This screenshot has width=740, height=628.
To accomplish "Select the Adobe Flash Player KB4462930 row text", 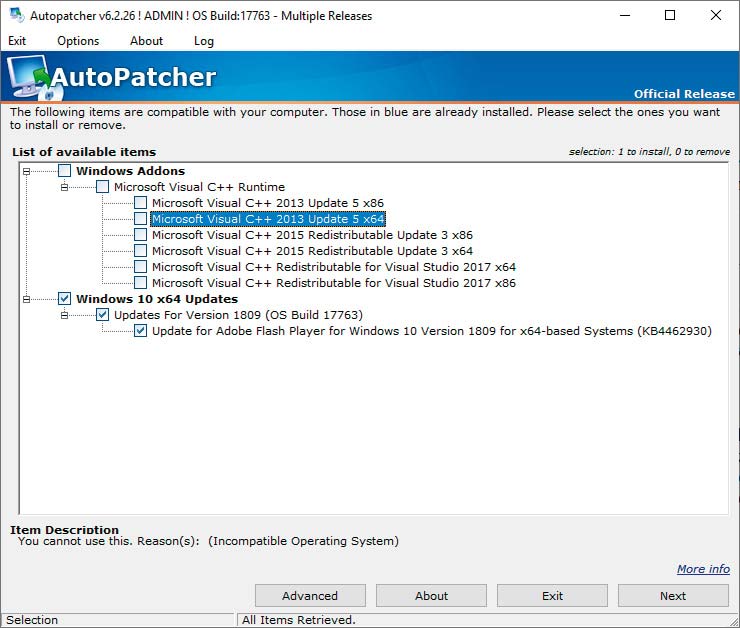I will [x=431, y=331].
